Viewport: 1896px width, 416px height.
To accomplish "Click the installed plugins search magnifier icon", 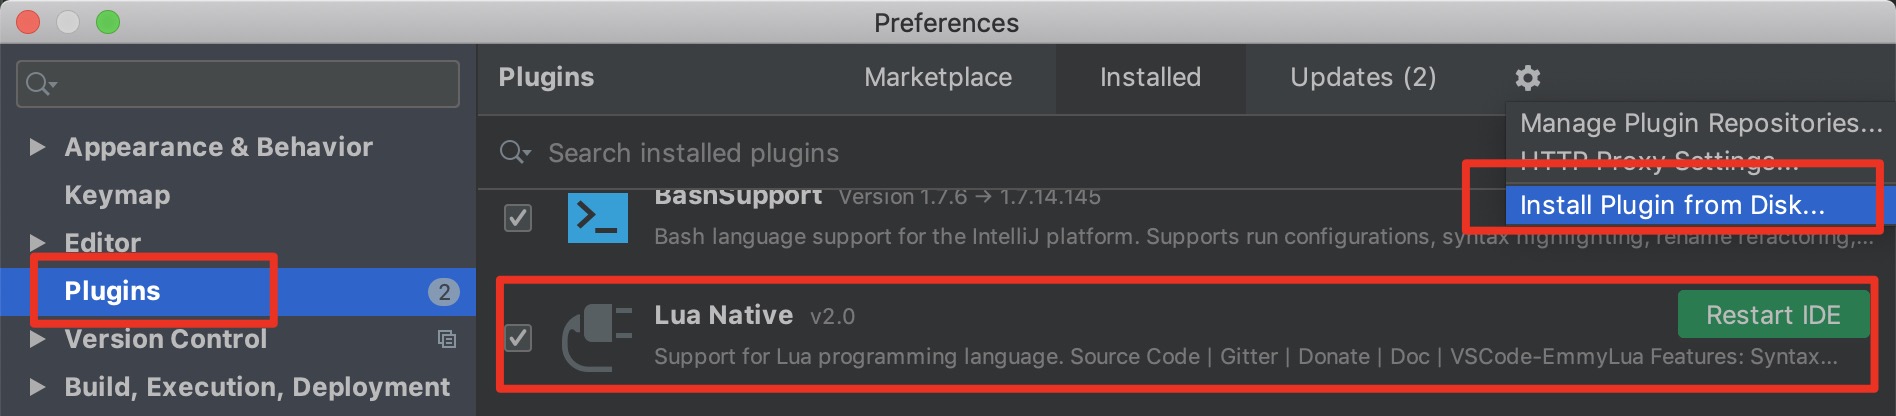I will click(x=514, y=152).
